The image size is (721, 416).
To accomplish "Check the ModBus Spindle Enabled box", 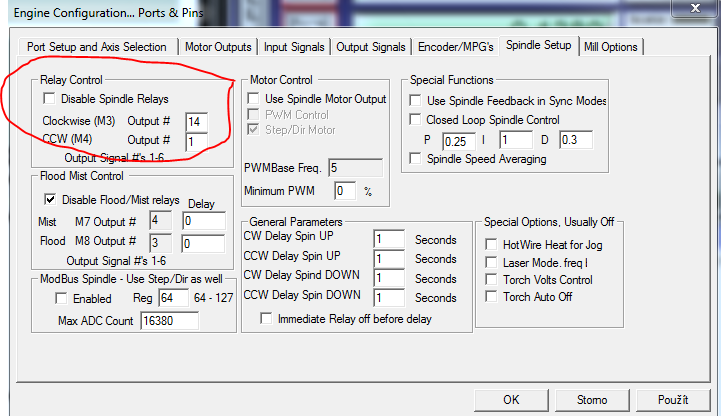I will click(62, 299).
